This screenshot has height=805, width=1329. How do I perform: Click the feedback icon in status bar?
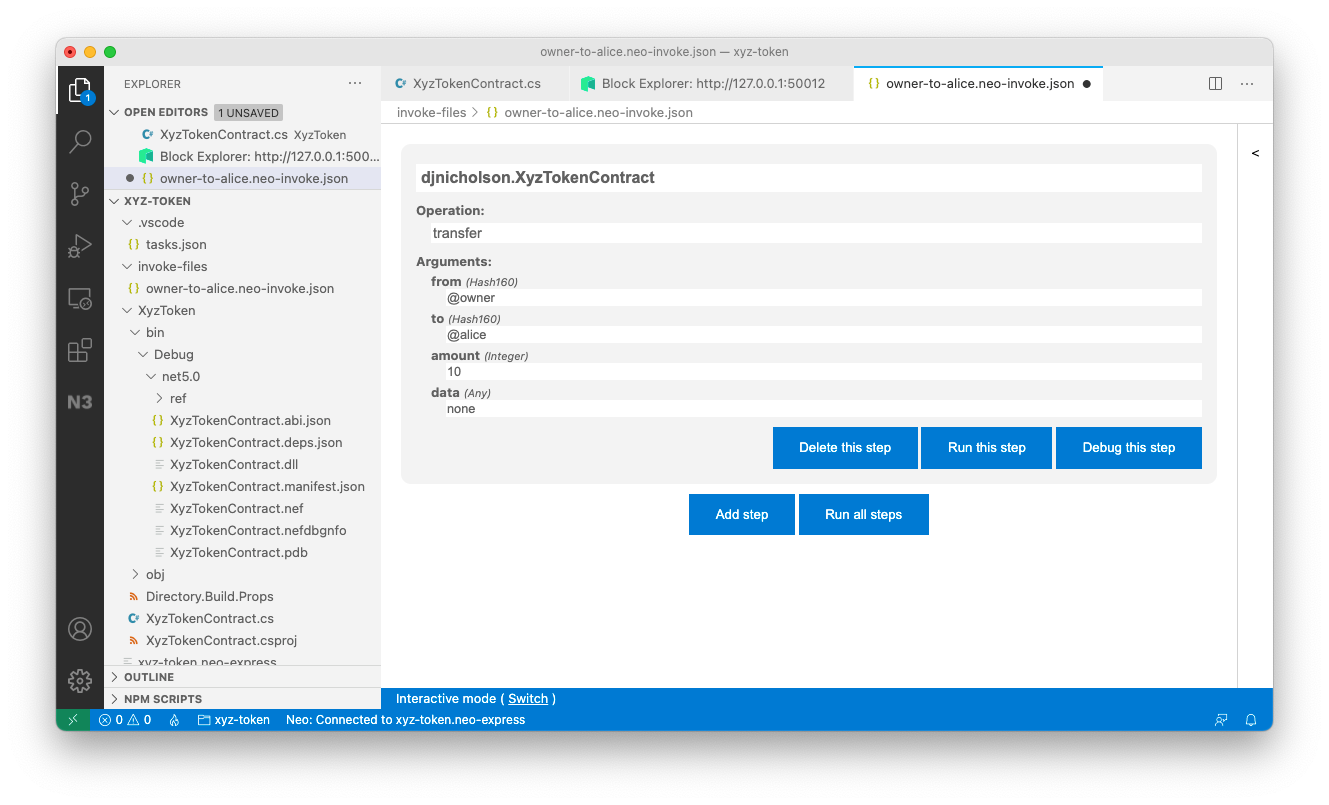[x=1220, y=719]
